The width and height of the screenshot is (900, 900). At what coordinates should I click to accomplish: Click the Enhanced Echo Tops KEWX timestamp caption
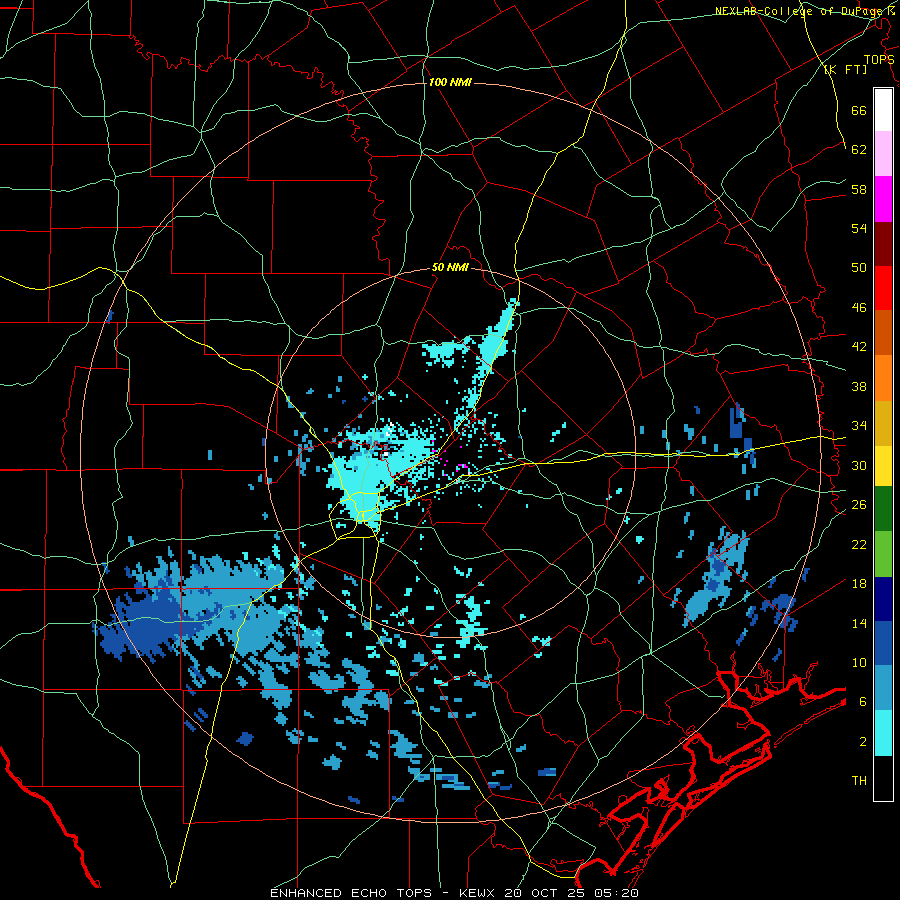(454, 893)
